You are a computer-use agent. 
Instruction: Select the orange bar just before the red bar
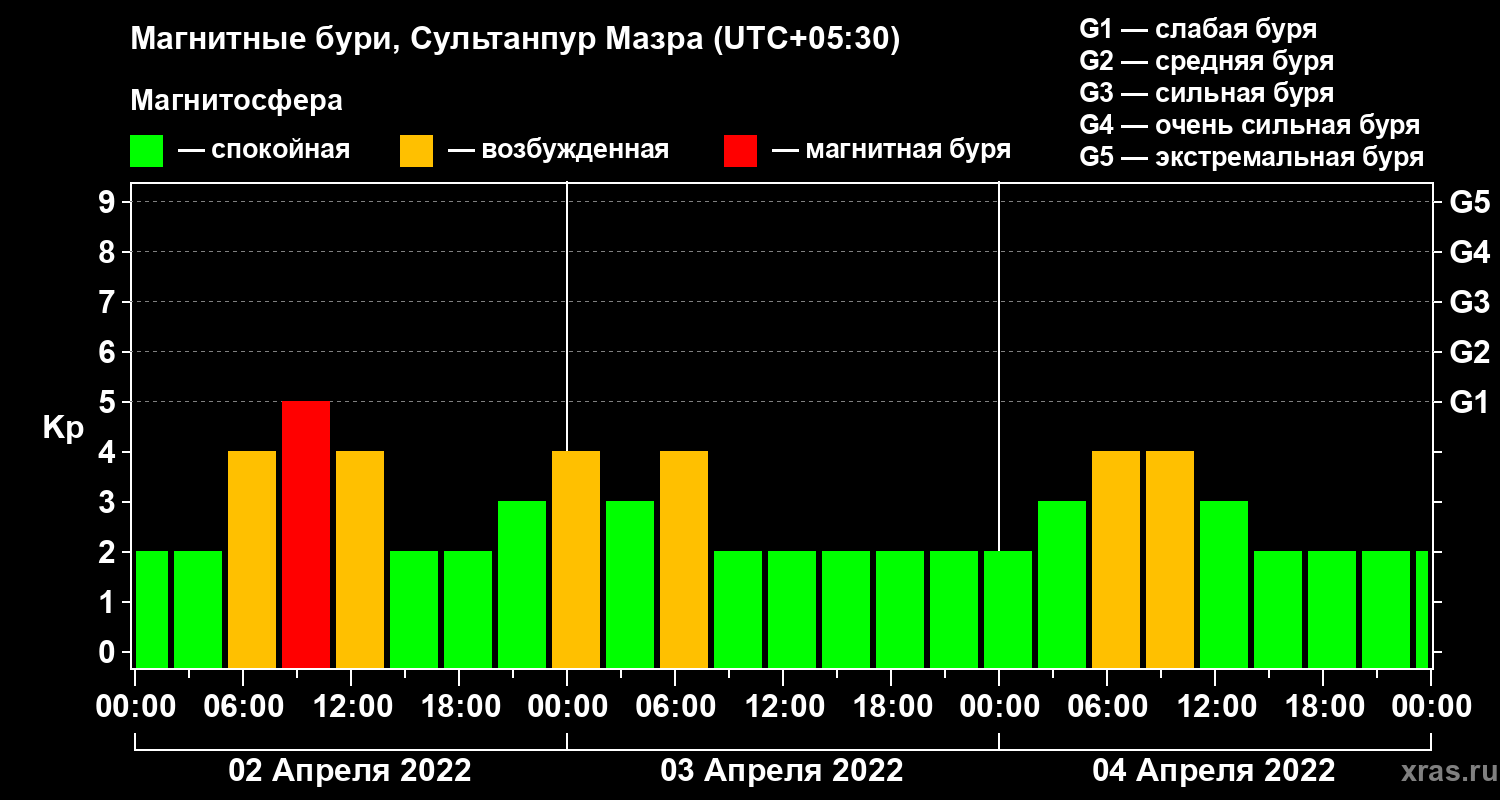pyautogui.click(x=252, y=560)
